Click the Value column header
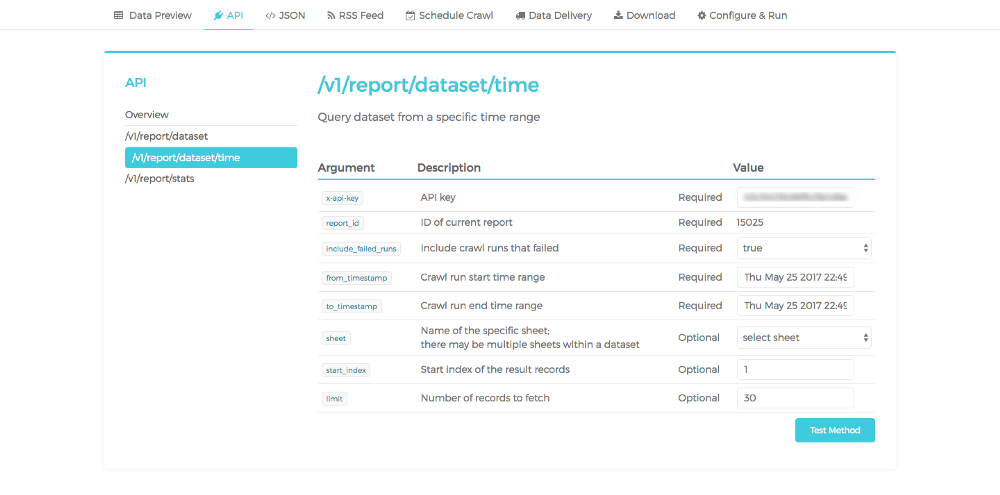 pyautogui.click(x=748, y=168)
